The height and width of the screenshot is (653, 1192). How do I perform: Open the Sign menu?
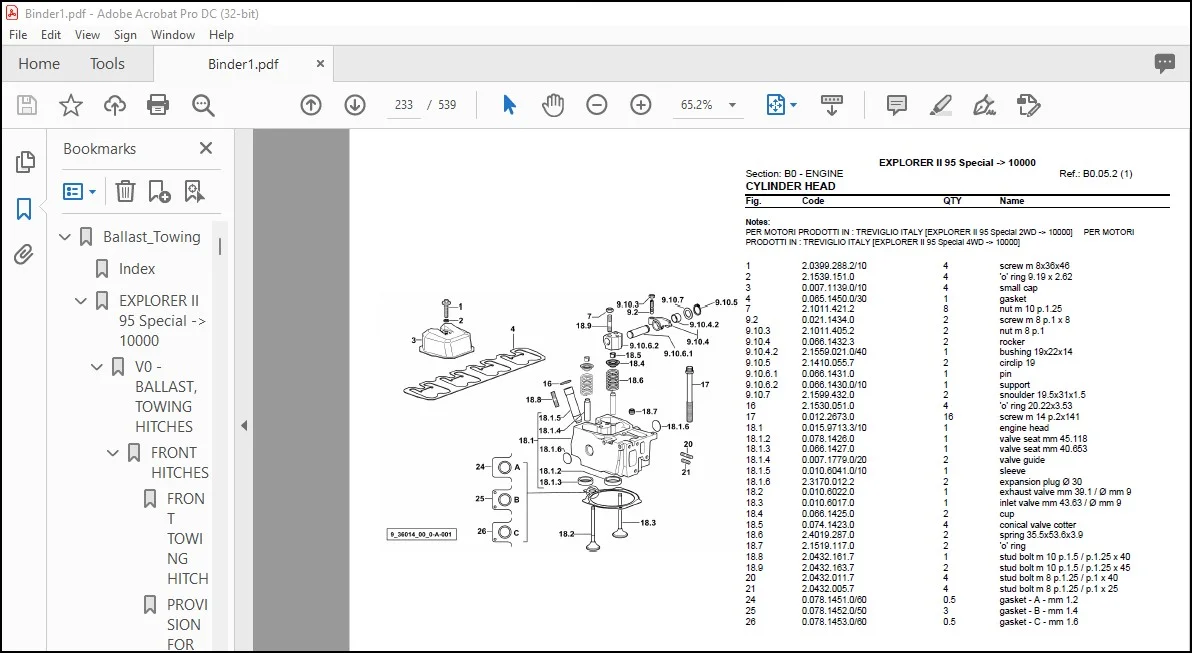coord(125,35)
